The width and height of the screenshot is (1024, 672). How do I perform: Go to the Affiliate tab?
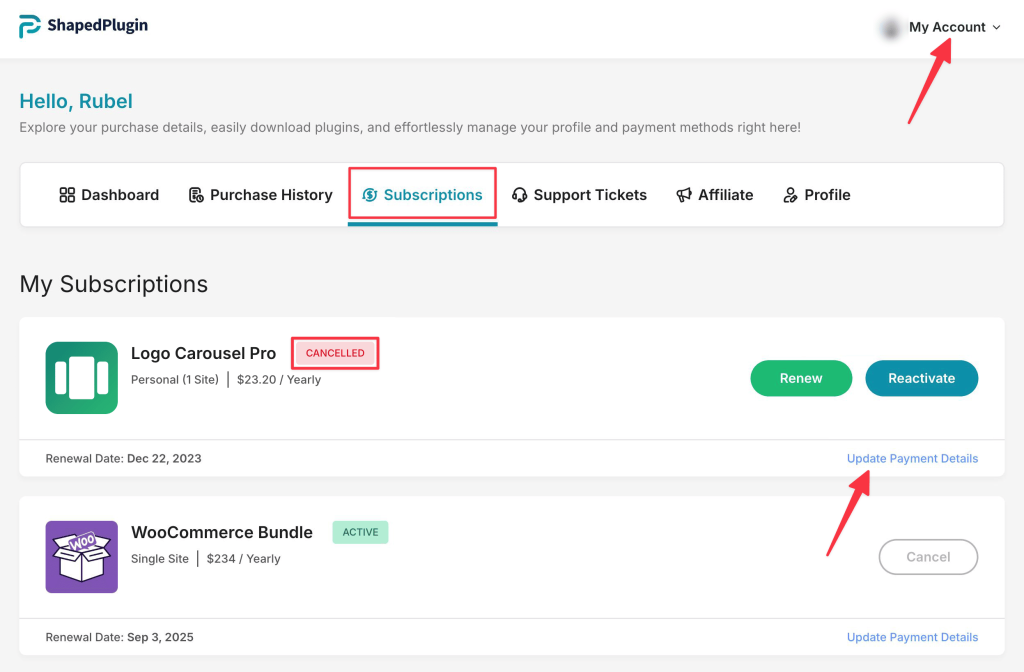pos(725,195)
